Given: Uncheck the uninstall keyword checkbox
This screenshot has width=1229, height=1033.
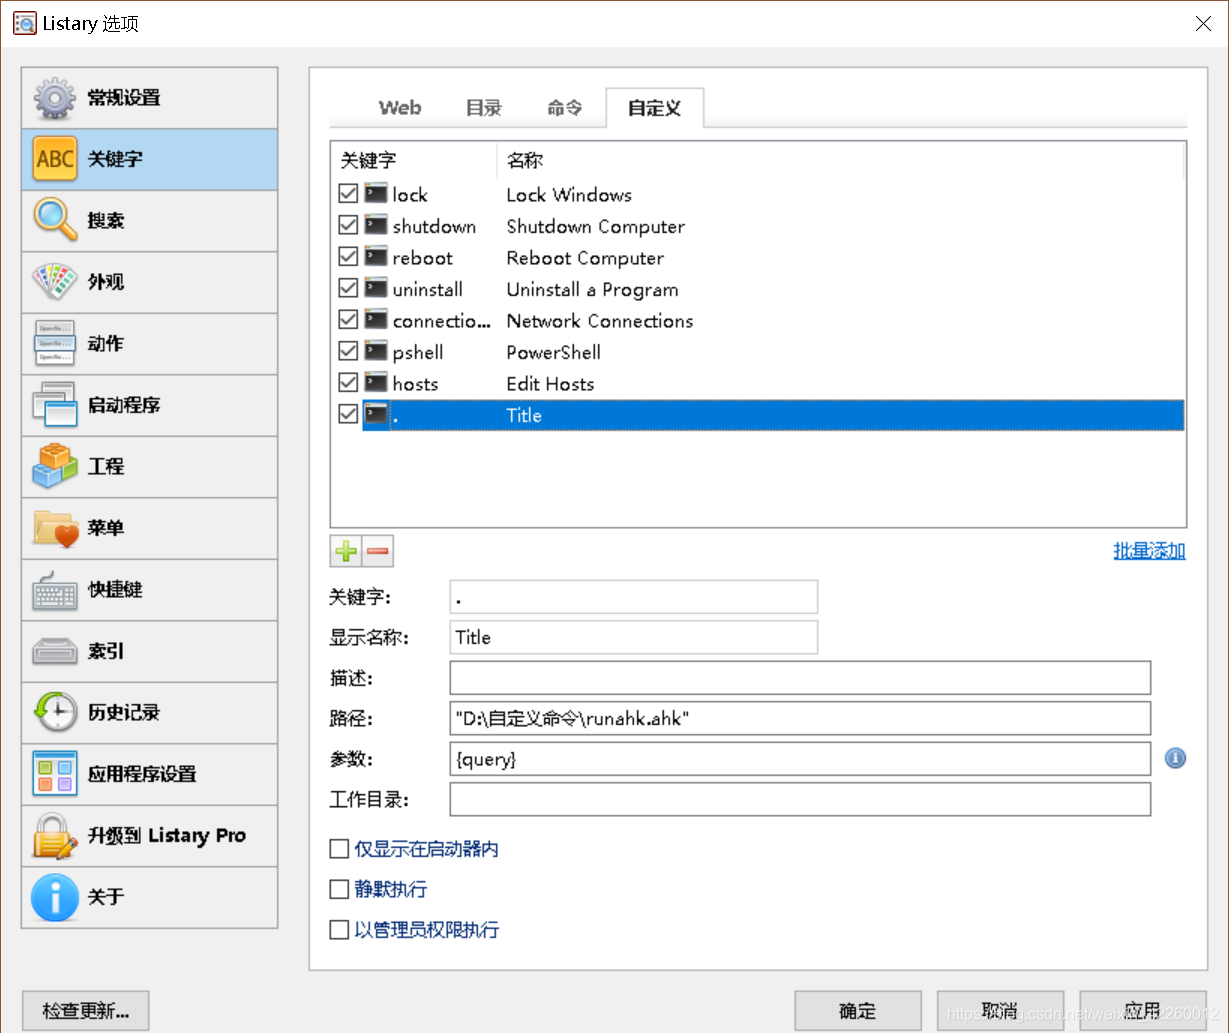Looking at the screenshot, I should click(x=348, y=289).
